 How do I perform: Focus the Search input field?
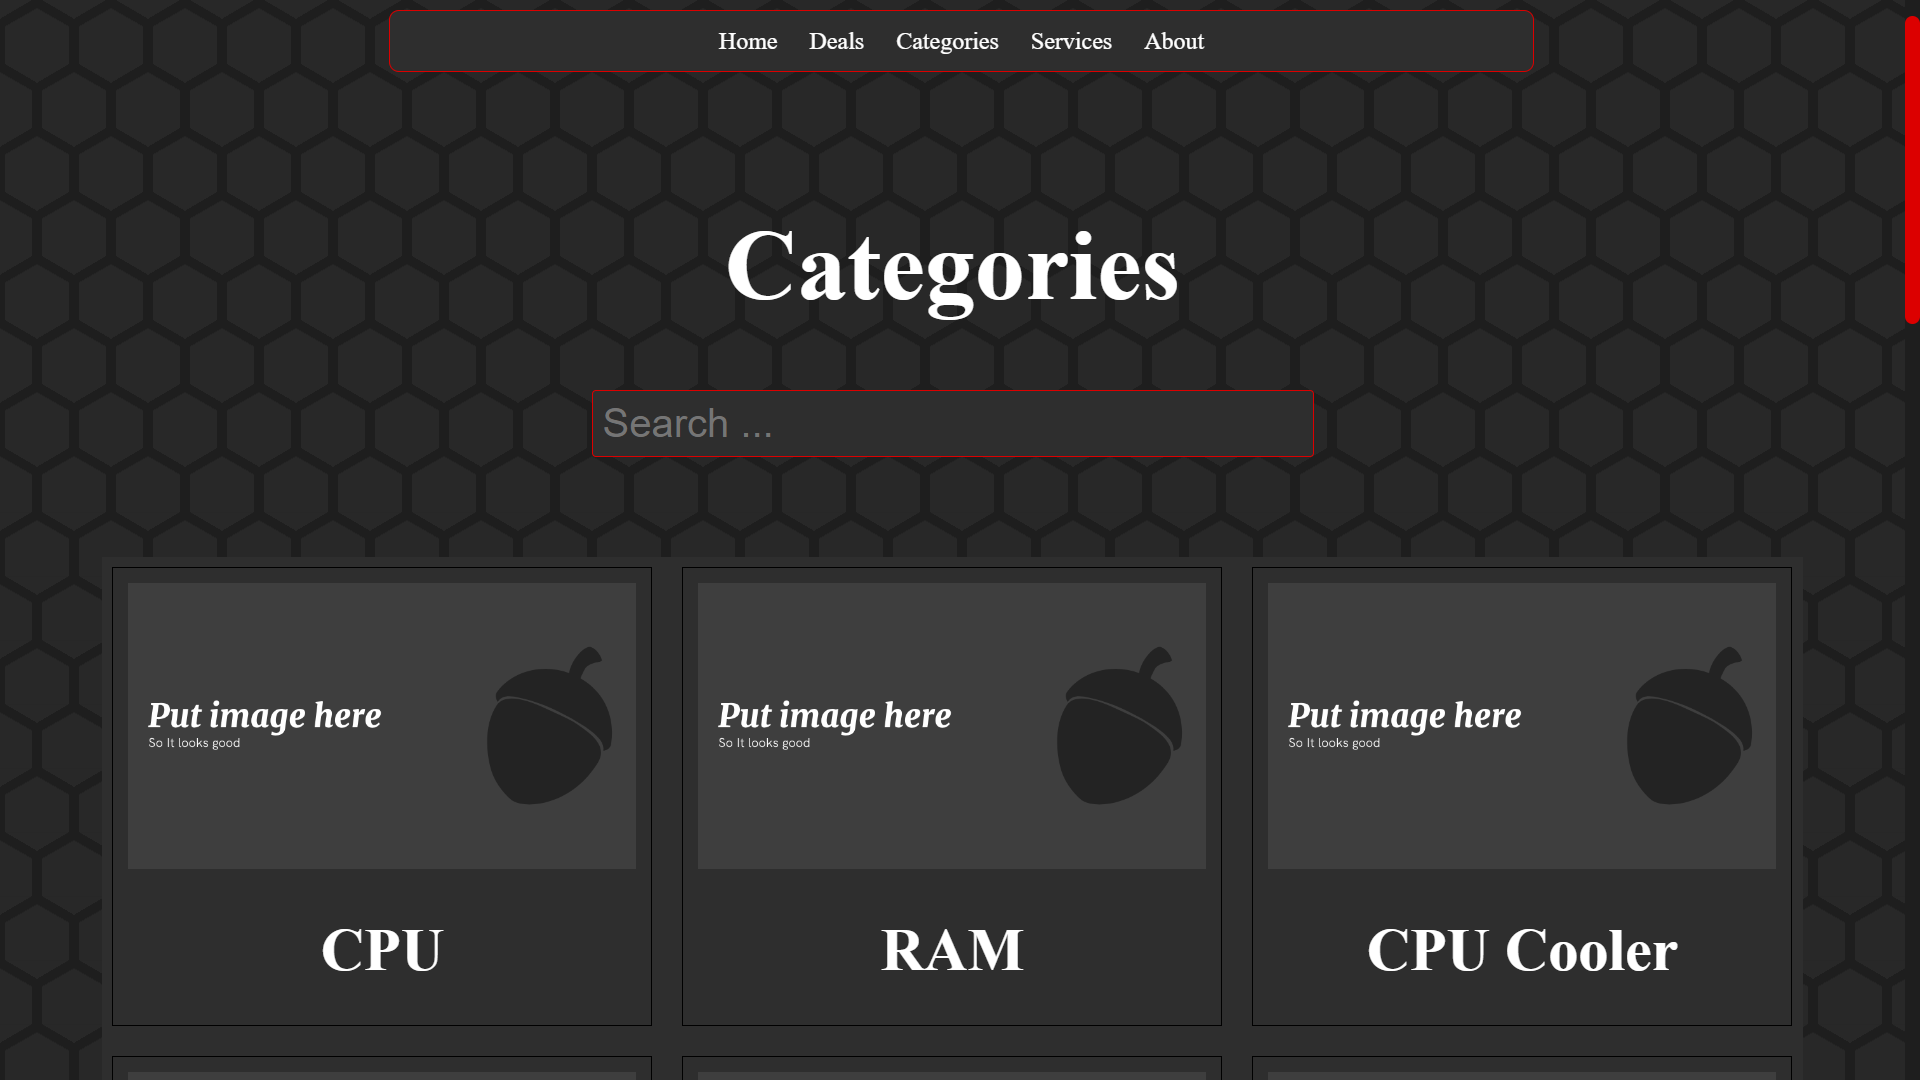953,424
